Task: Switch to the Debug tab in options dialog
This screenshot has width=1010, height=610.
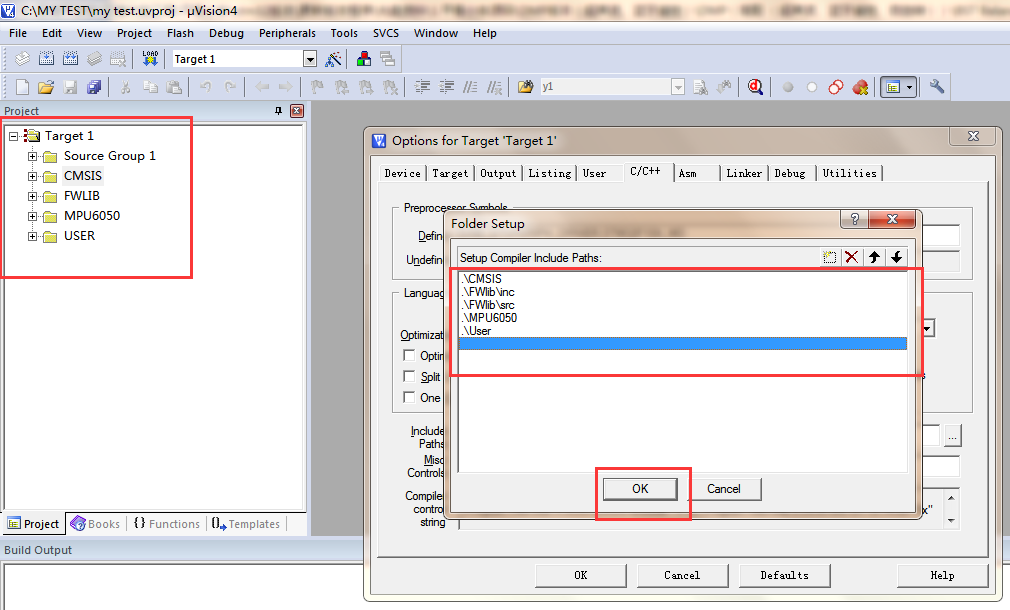Action: point(790,173)
